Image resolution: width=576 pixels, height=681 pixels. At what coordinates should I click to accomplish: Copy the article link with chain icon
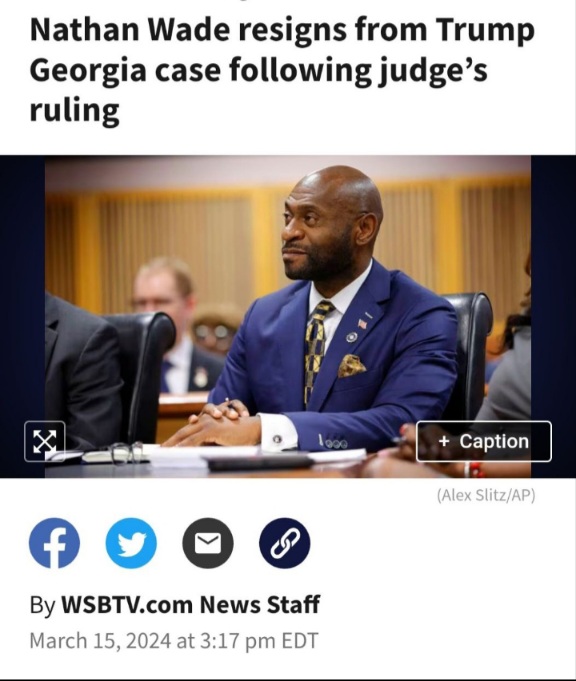tap(285, 543)
